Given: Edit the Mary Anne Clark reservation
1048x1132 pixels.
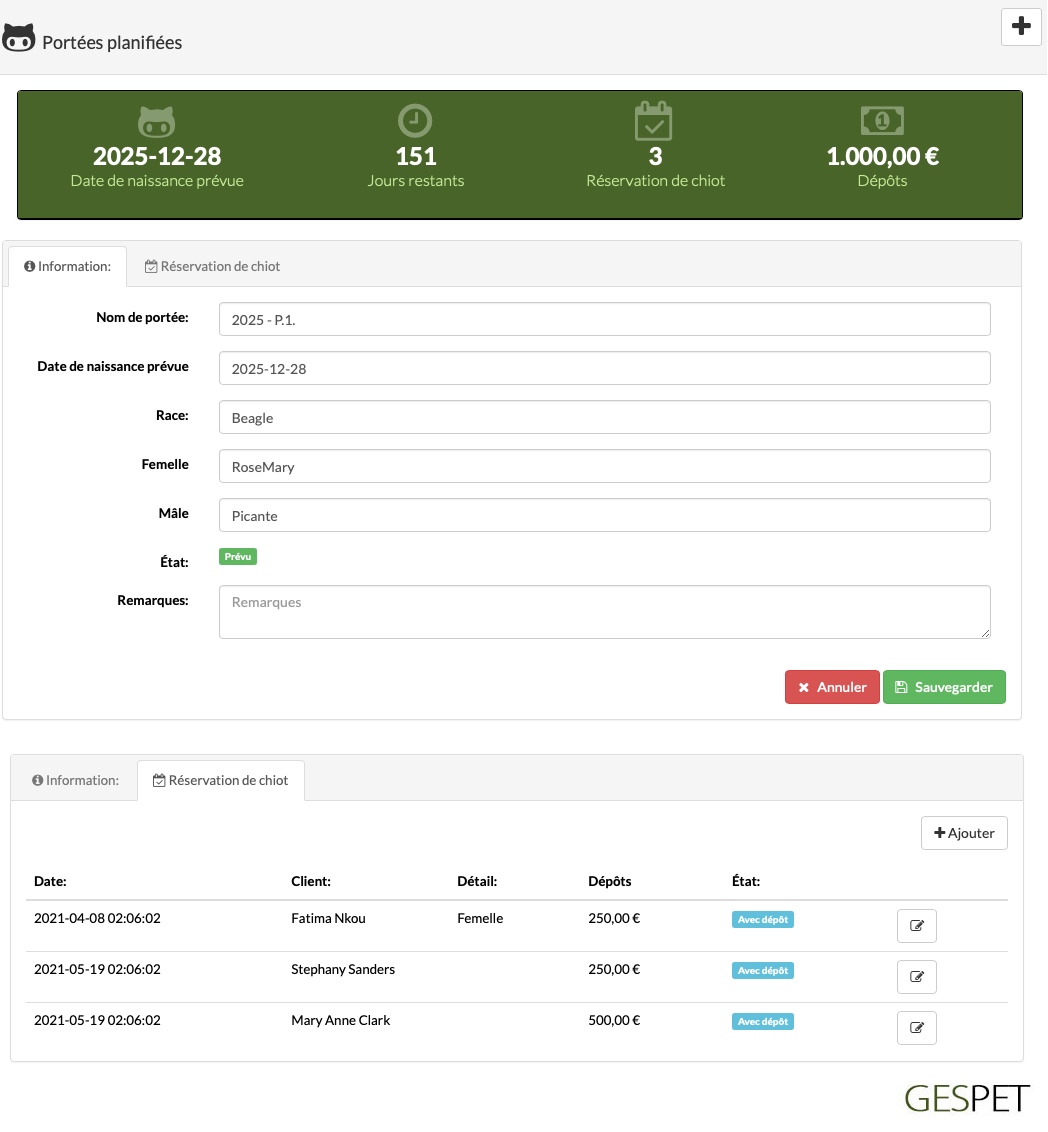Looking at the screenshot, I should [917, 1028].
